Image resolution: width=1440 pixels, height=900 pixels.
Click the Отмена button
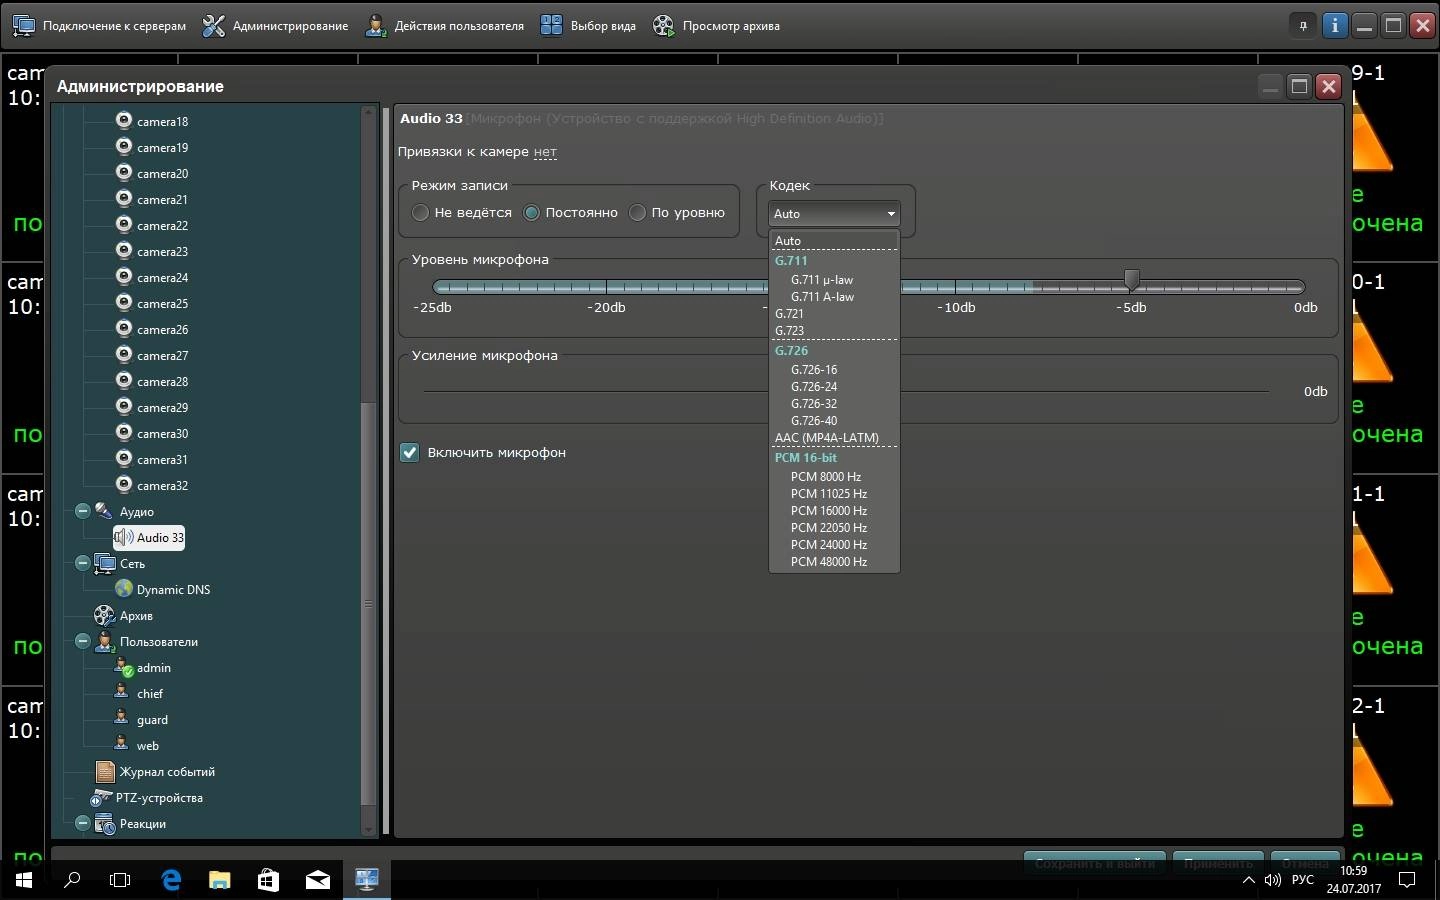point(1306,862)
